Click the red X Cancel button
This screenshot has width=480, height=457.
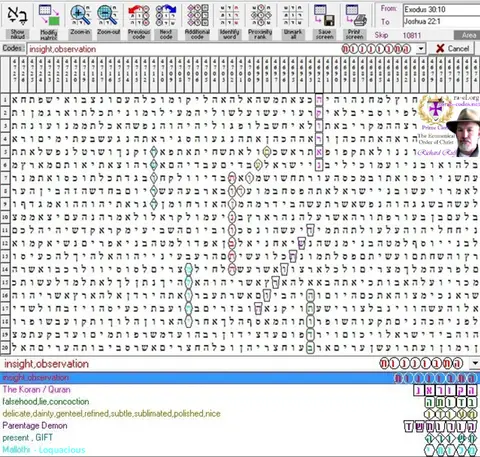tap(452, 49)
